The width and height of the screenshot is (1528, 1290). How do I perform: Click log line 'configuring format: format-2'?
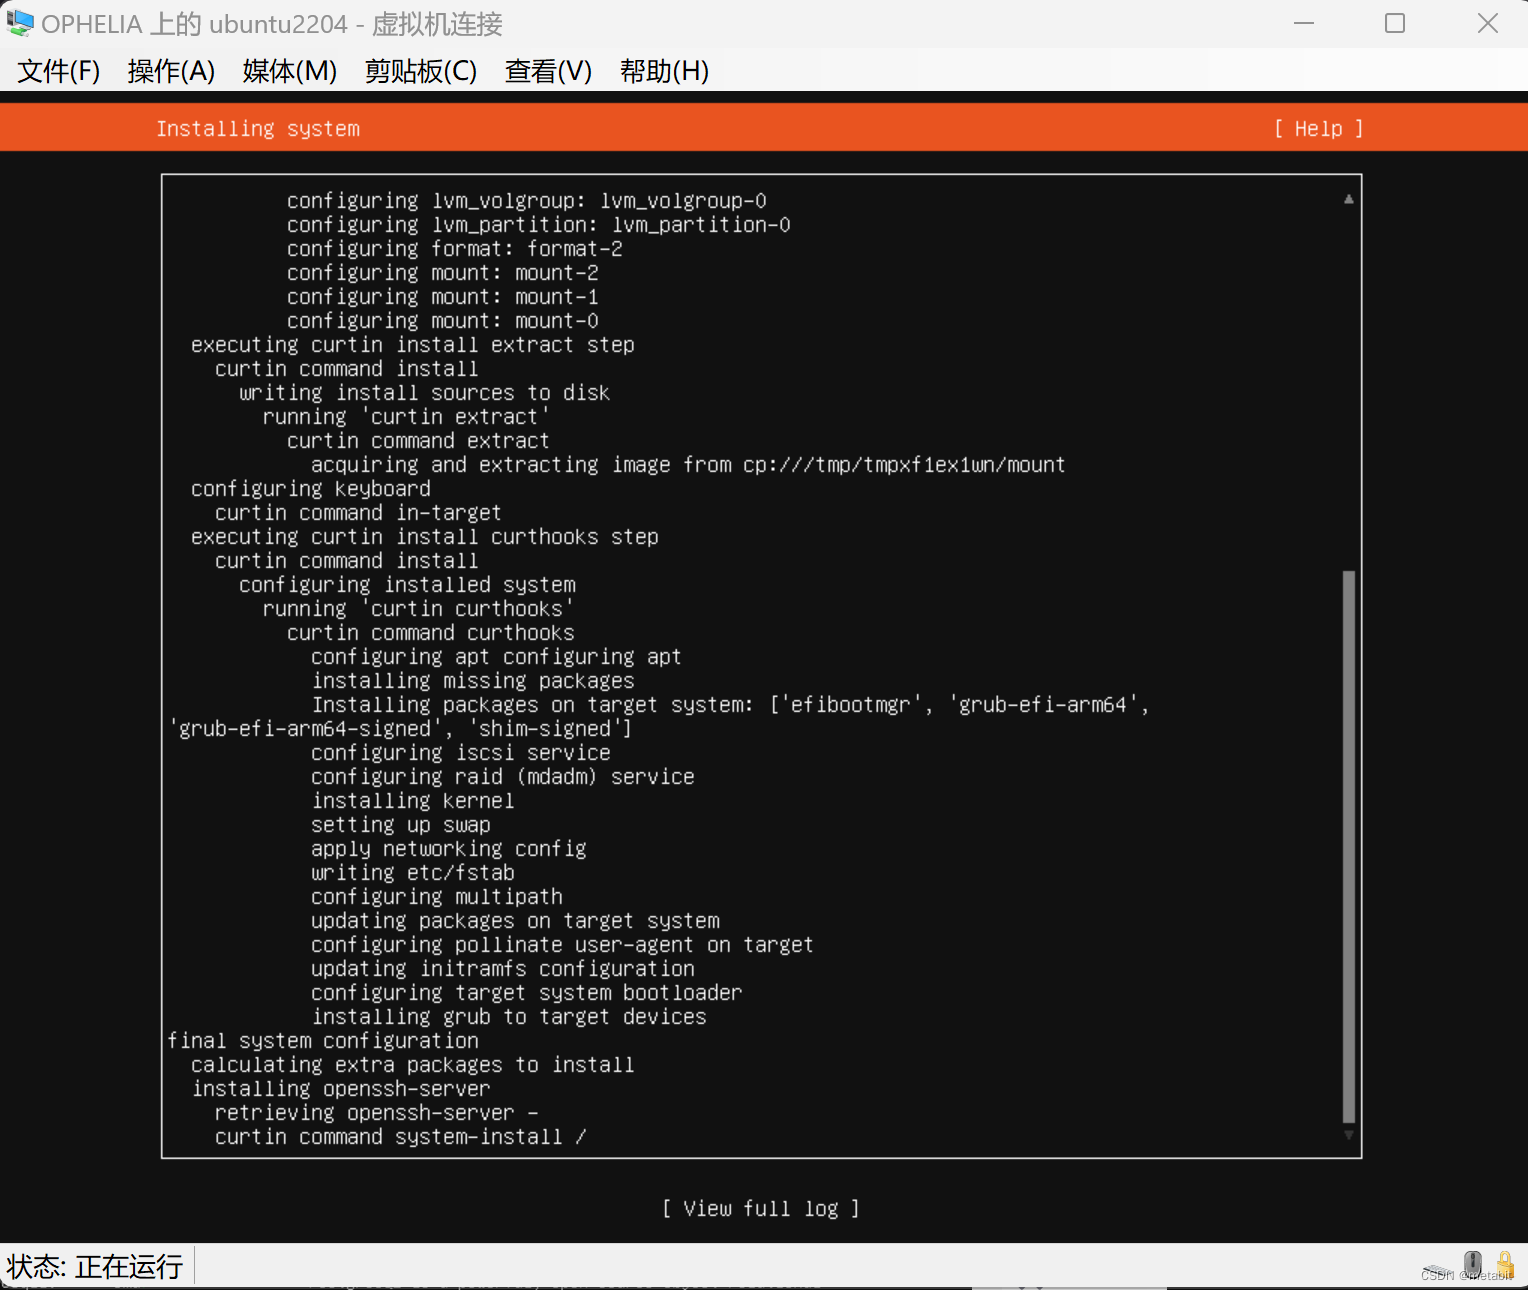click(x=455, y=249)
